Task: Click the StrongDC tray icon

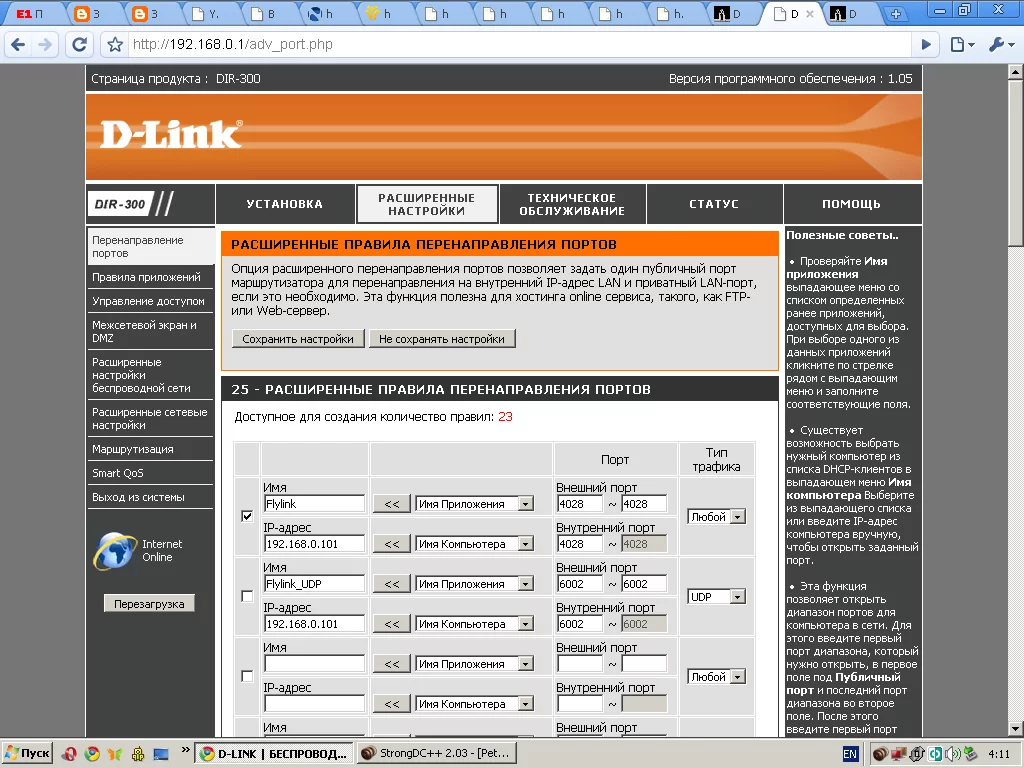Action: pyautogui.click(x=880, y=754)
